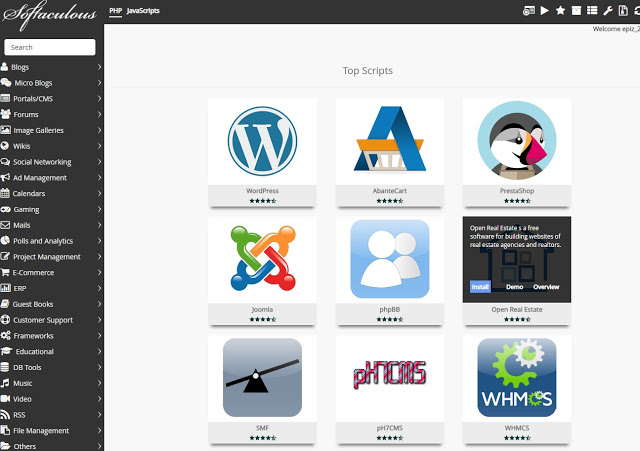Open the Joomla script logo
The height and width of the screenshot is (451, 640).
tap(263, 258)
